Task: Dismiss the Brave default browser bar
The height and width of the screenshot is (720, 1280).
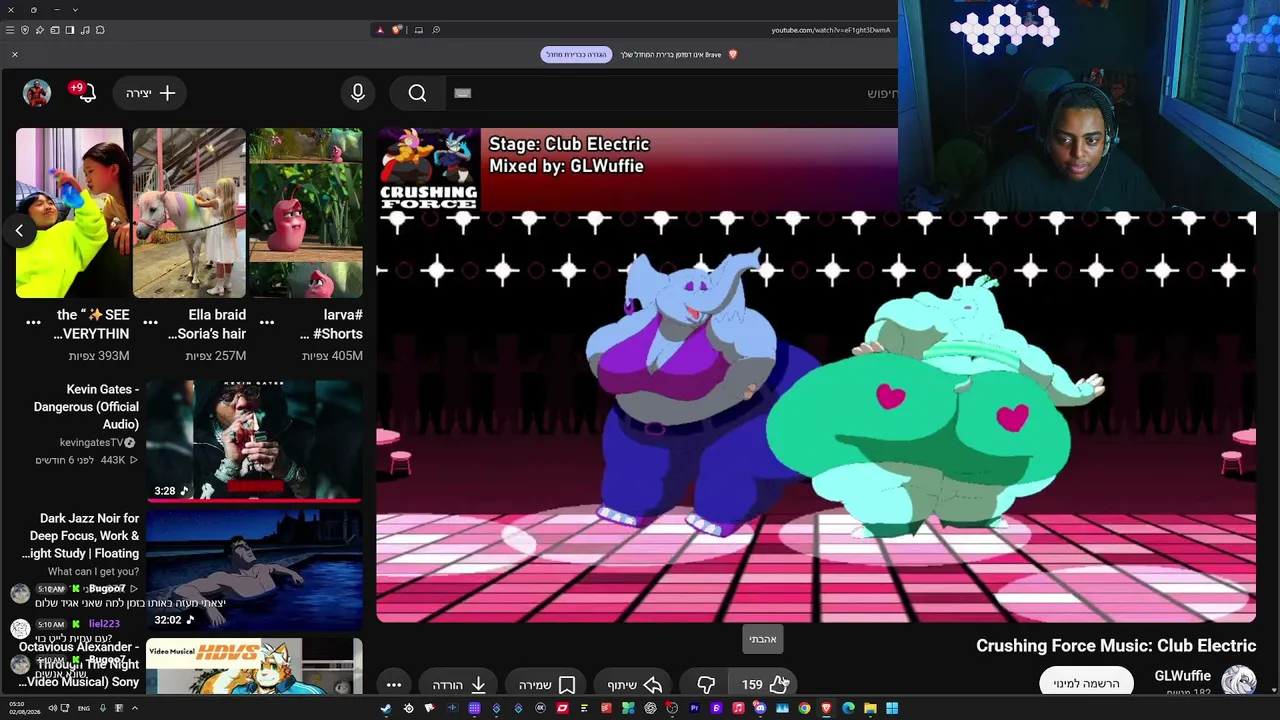Action: (15, 54)
